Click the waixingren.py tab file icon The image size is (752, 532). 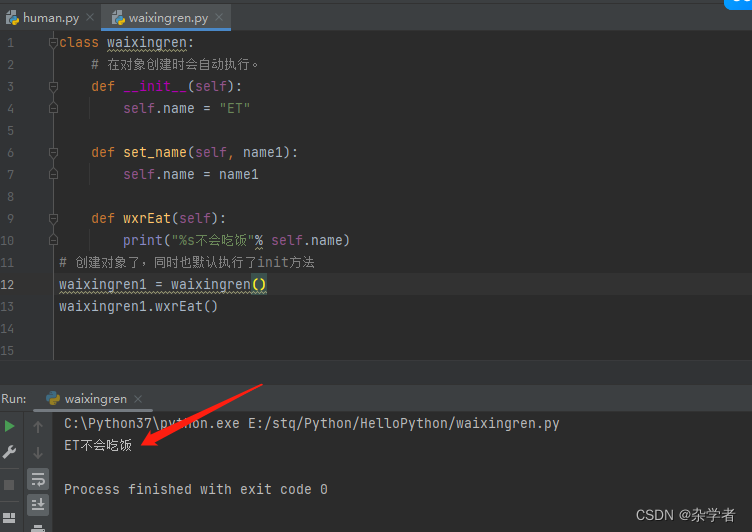click(118, 18)
